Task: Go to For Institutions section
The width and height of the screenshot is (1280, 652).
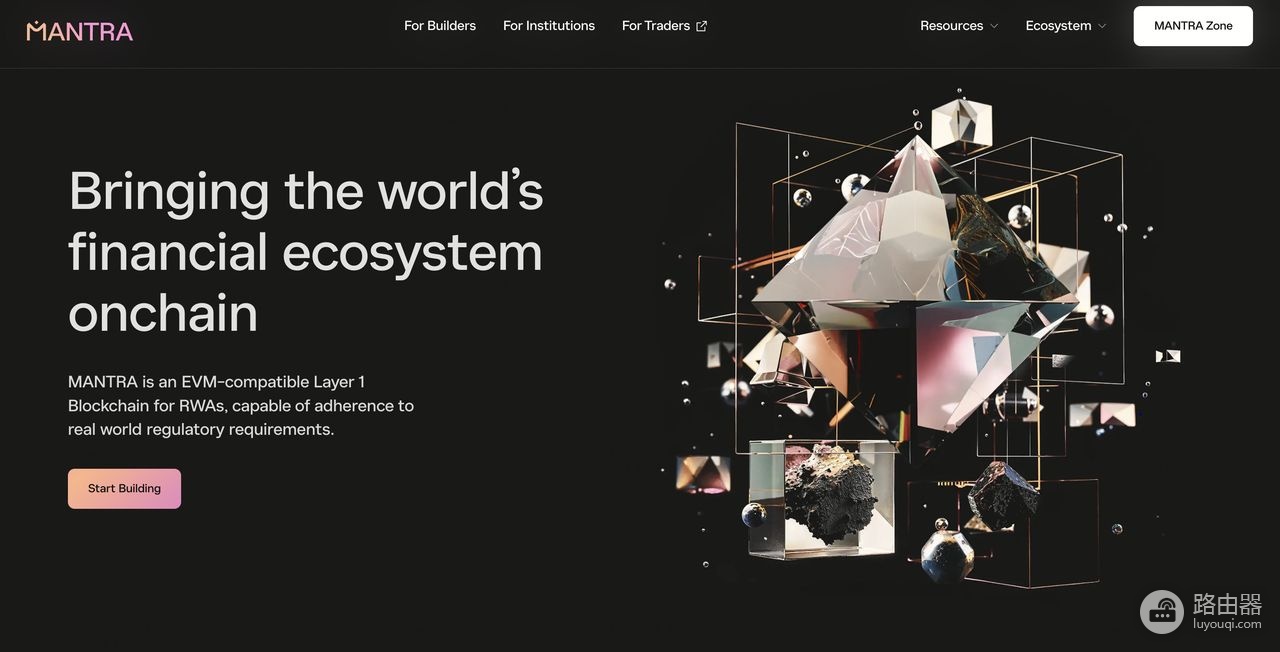Action: click(549, 26)
